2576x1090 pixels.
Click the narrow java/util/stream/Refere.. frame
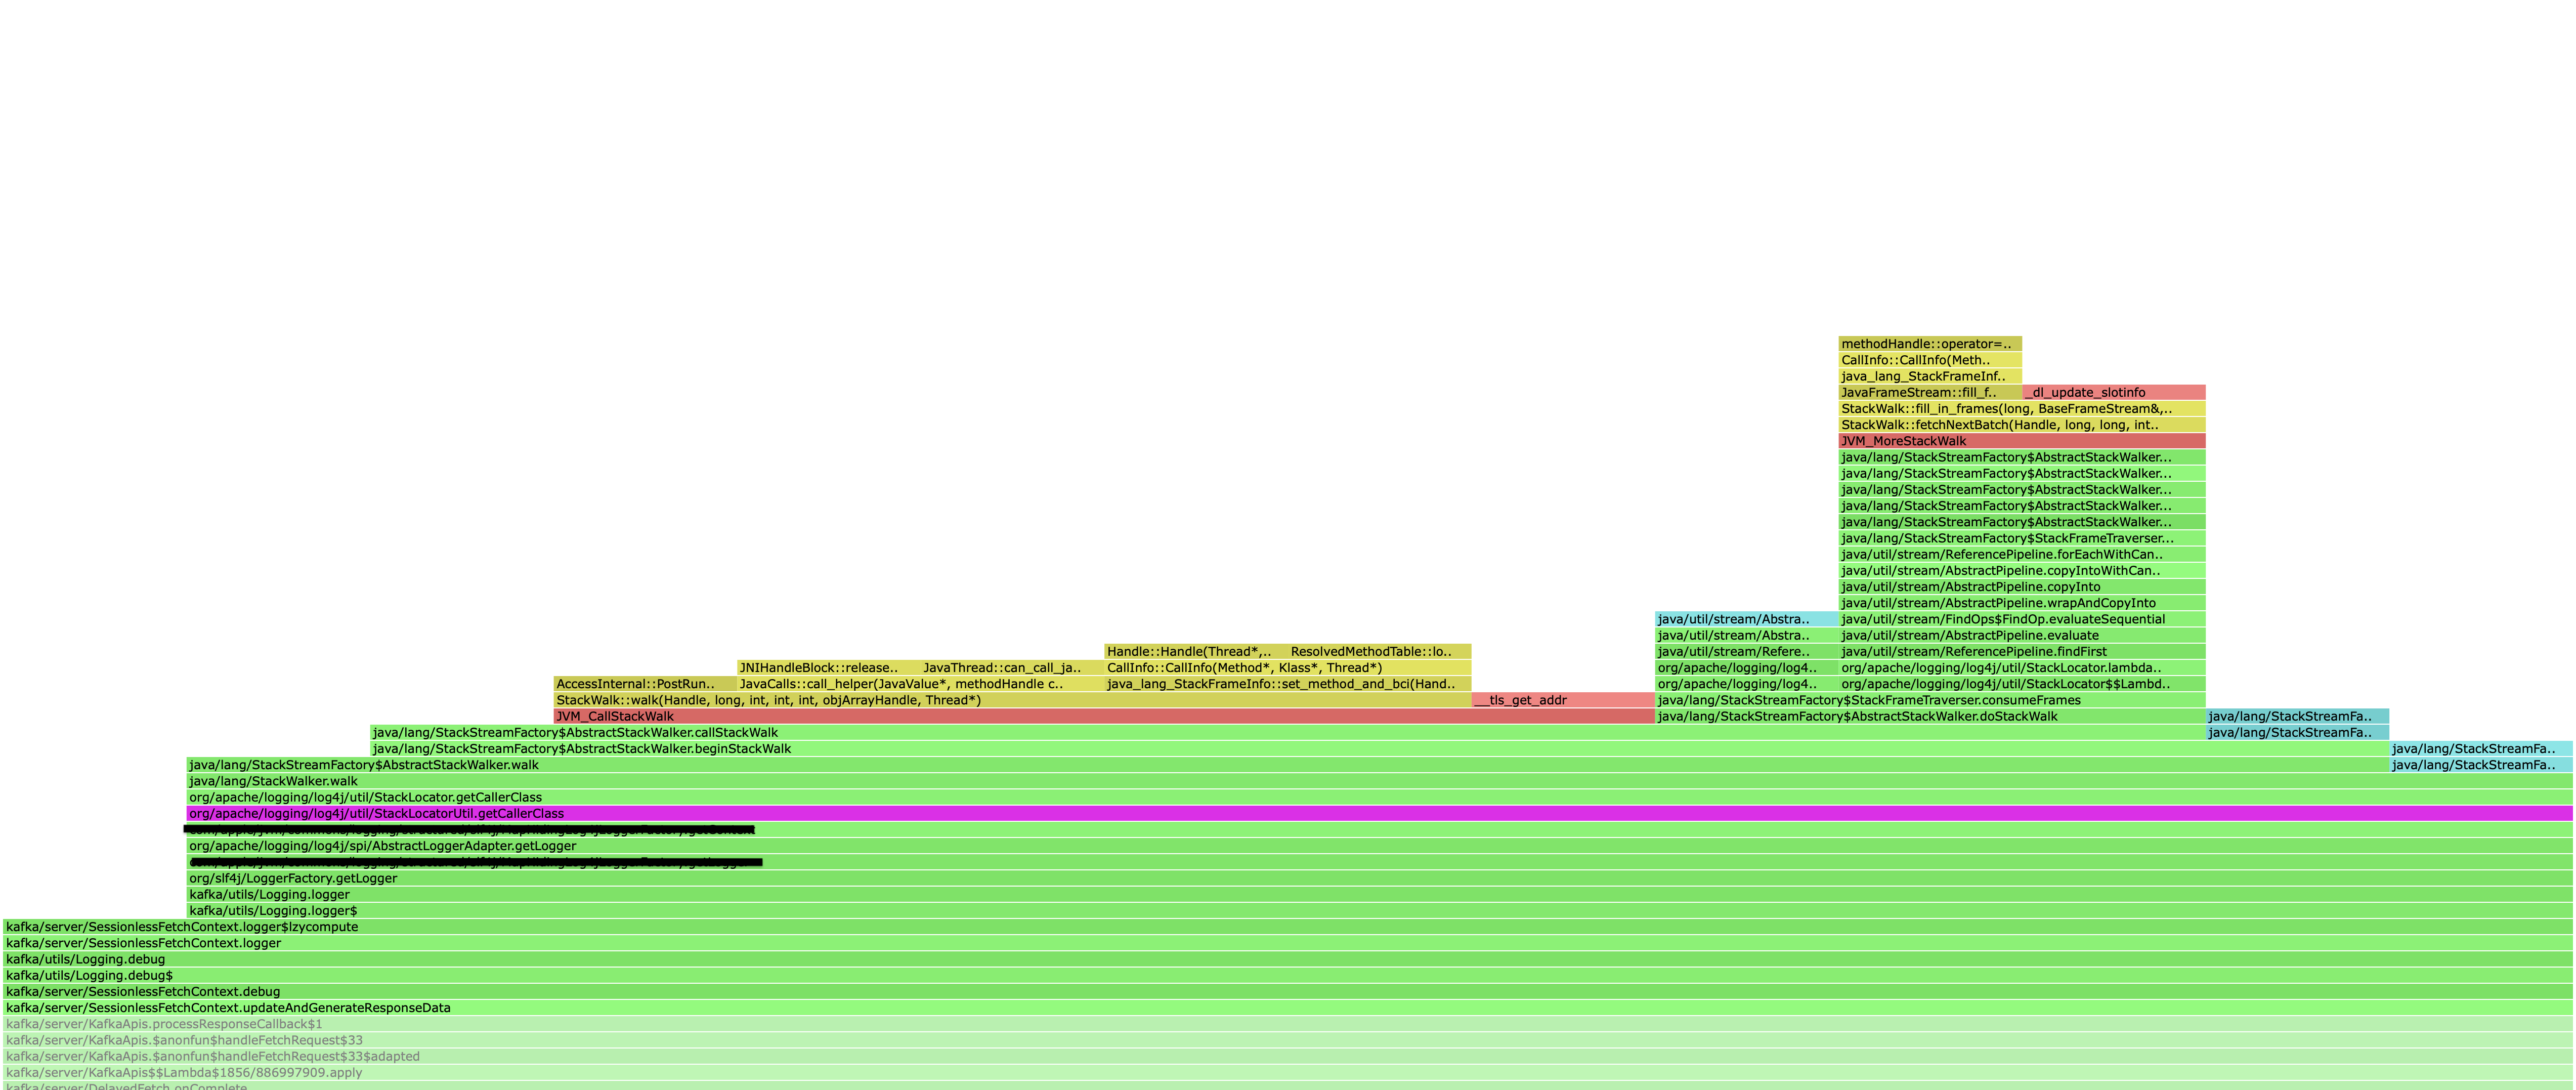click(1746, 651)
